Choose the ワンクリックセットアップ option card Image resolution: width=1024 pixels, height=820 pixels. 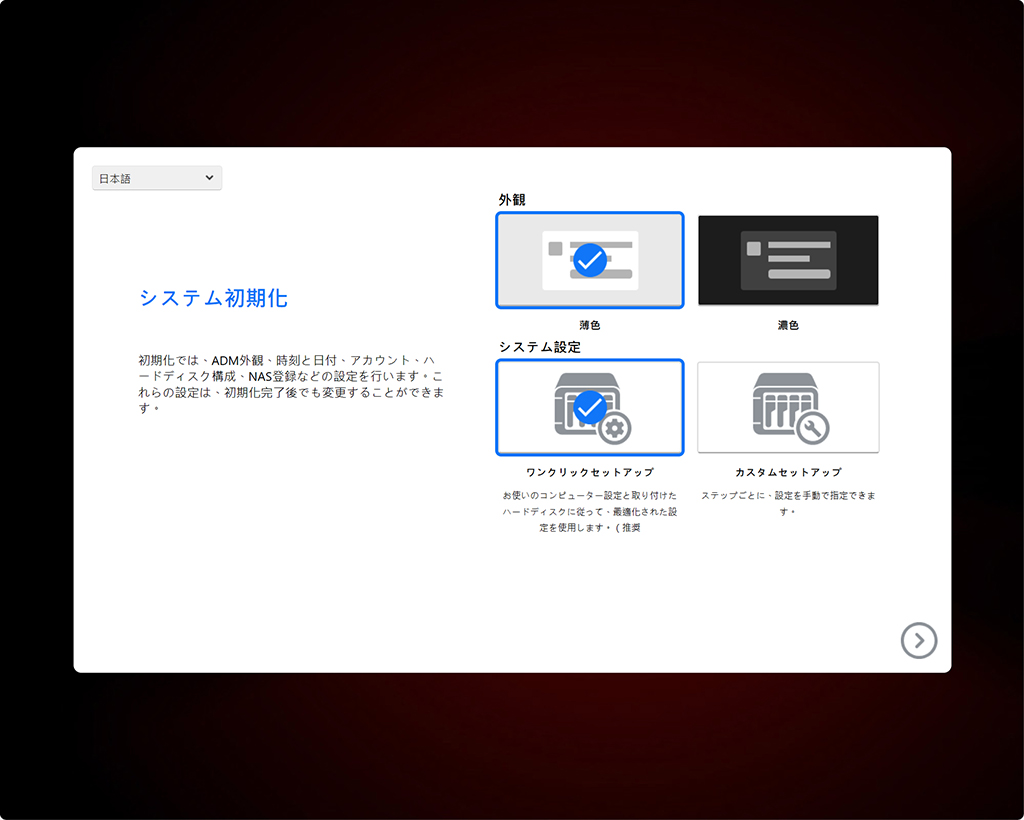click(x=590, y=407)
